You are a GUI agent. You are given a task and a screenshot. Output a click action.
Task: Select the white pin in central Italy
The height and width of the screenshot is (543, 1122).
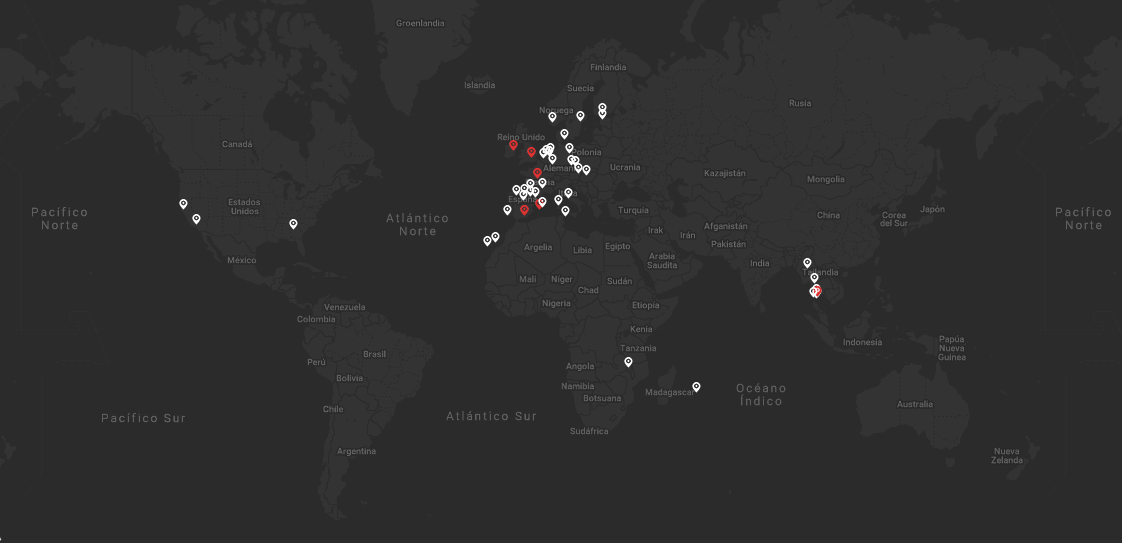tap(558, 200)
